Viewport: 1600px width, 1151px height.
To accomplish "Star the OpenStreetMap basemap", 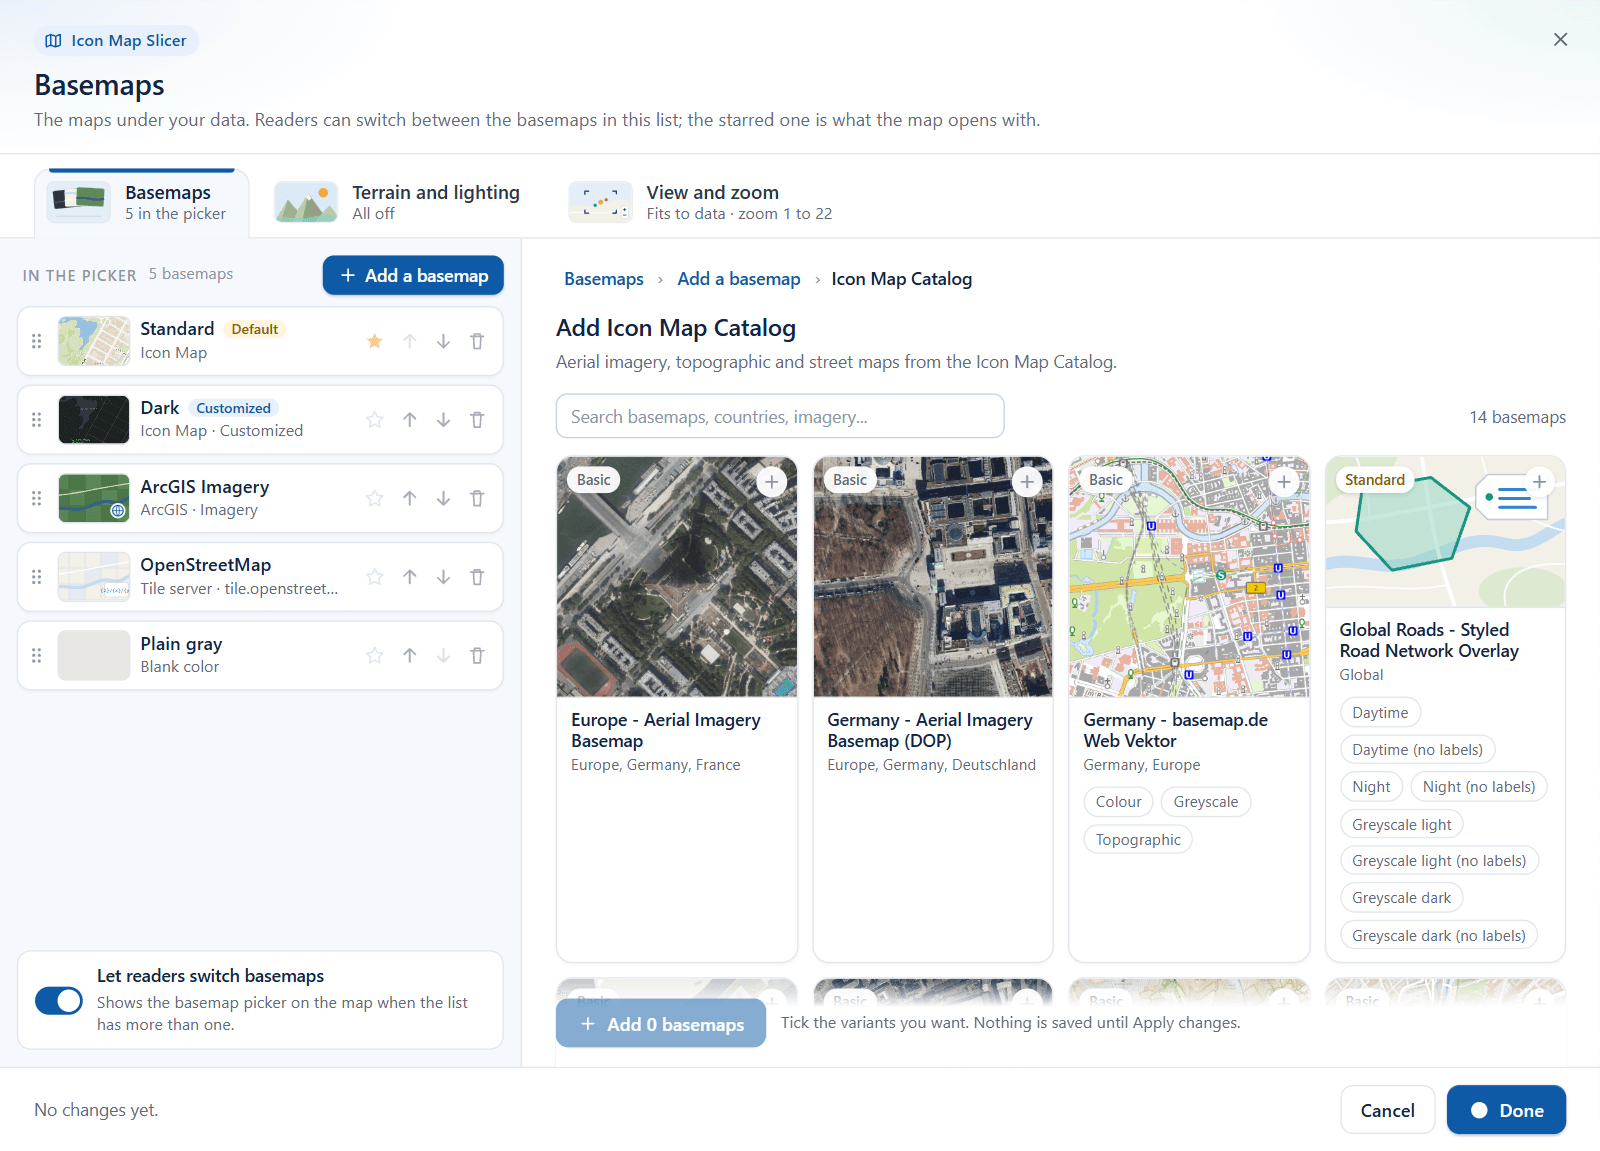I will [375, 577].
